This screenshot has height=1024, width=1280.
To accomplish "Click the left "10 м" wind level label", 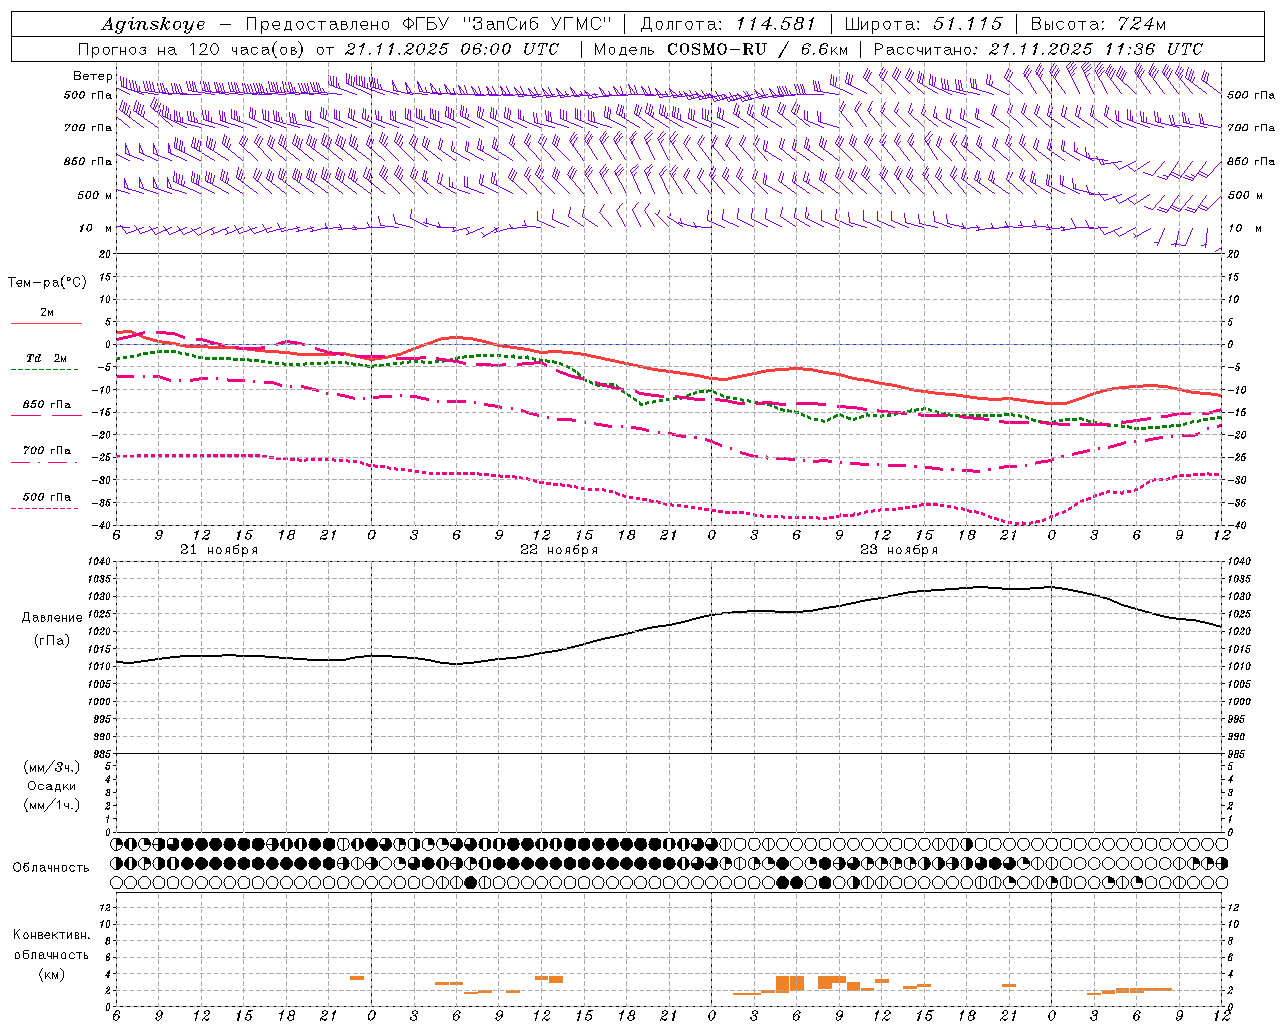I will tap(95, 228).
